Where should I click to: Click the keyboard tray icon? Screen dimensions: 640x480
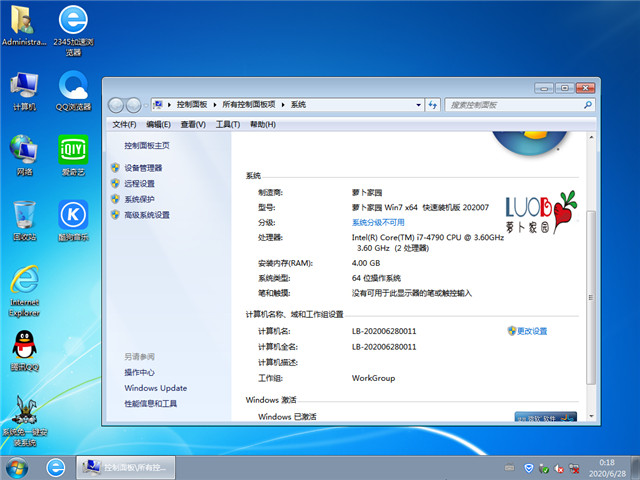coord(509,467)
